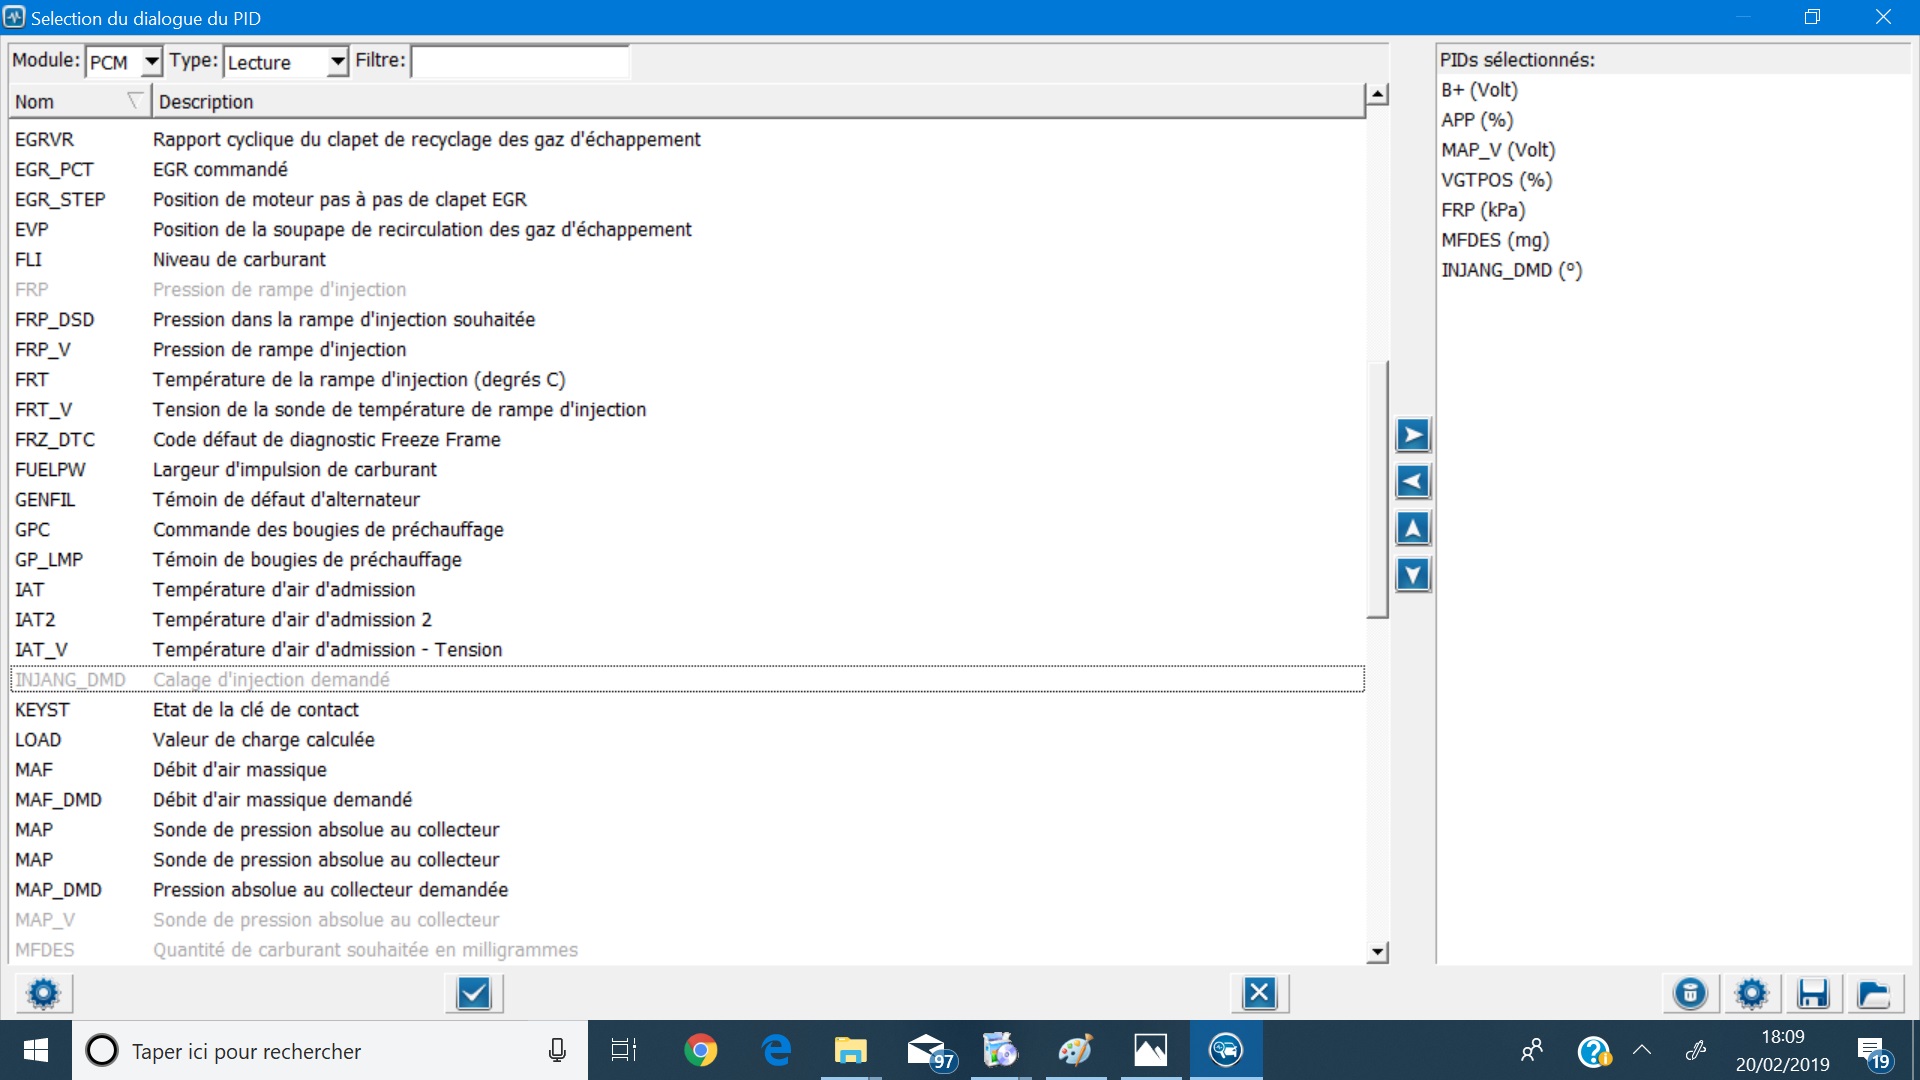Open Chrome from the Windows taskbar
This screenshot has width=1920, height=1080.
point(700,1050)
